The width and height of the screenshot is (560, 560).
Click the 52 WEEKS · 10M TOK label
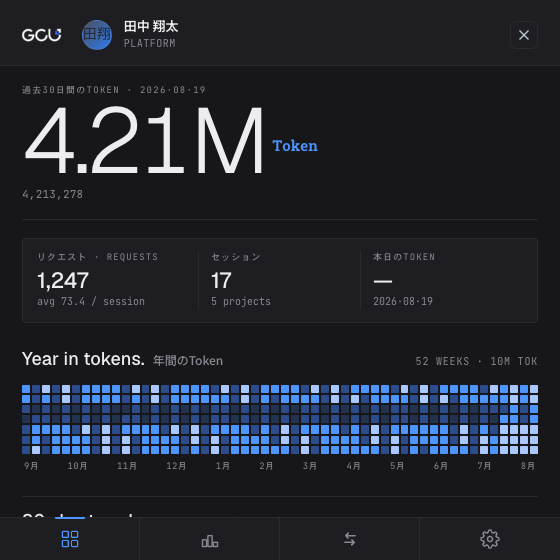476,361
